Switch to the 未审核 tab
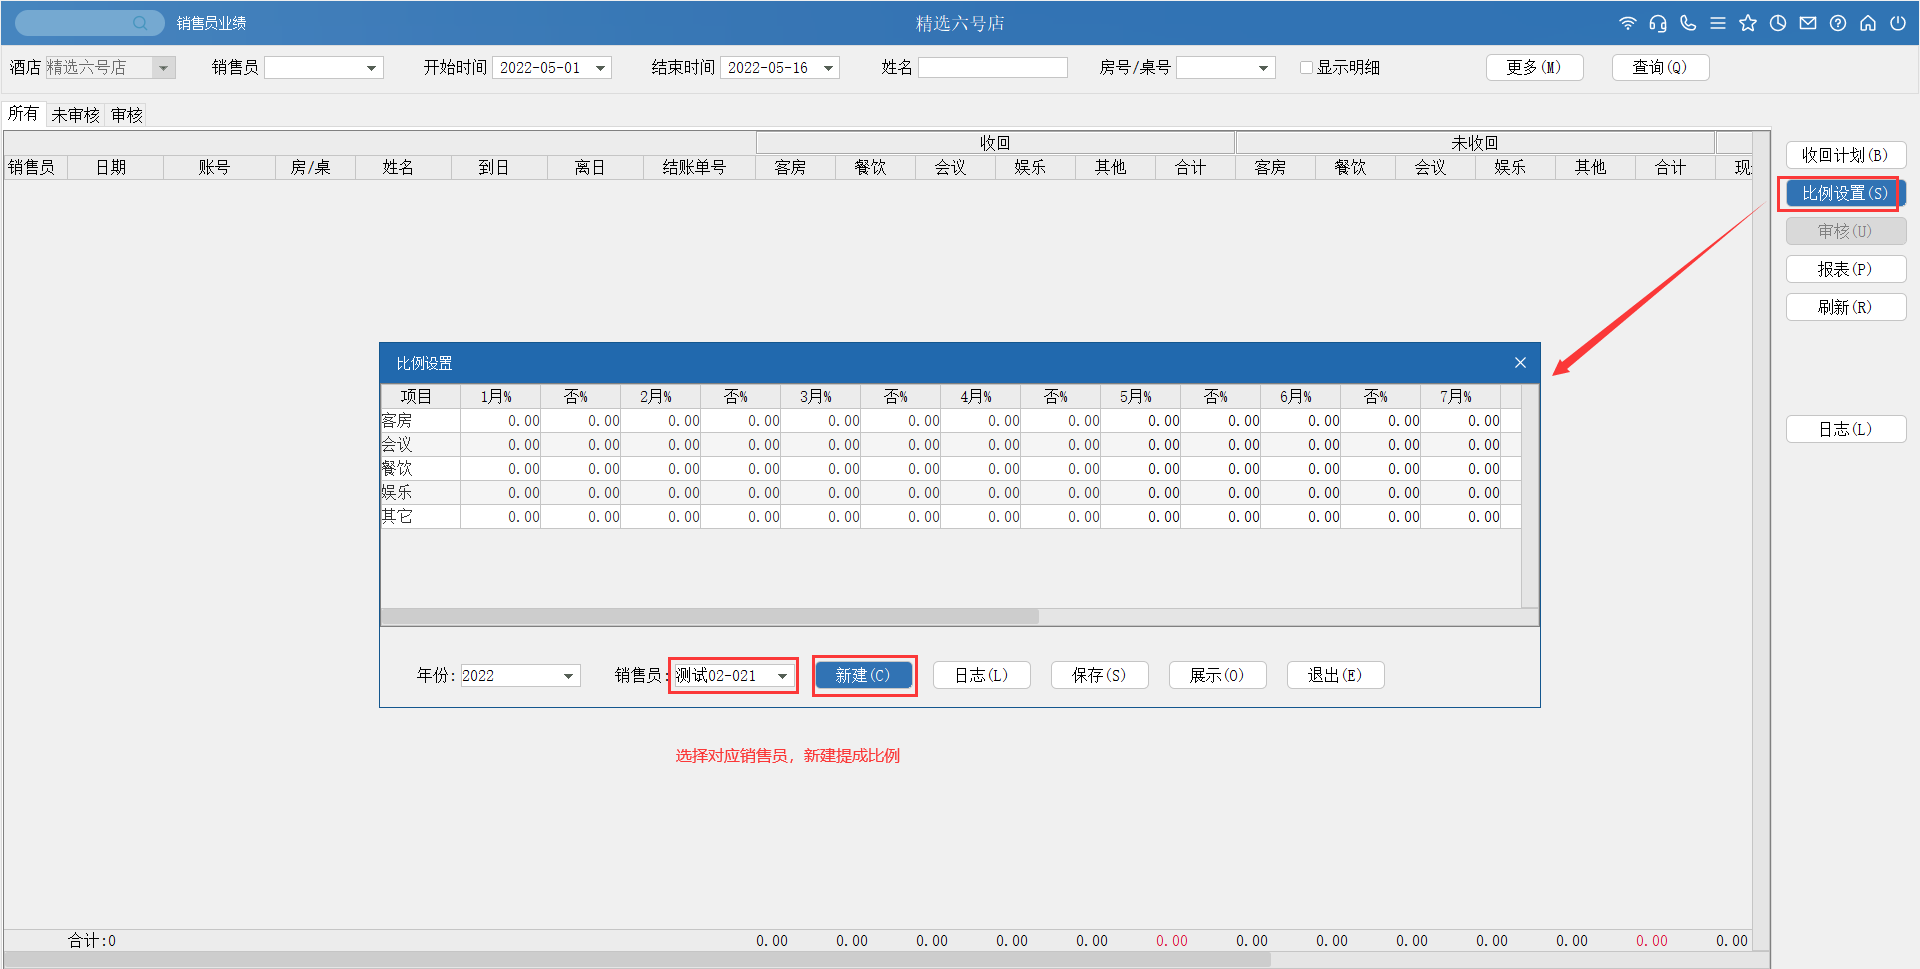This screenshot has width=1920, height=969. 75,115
